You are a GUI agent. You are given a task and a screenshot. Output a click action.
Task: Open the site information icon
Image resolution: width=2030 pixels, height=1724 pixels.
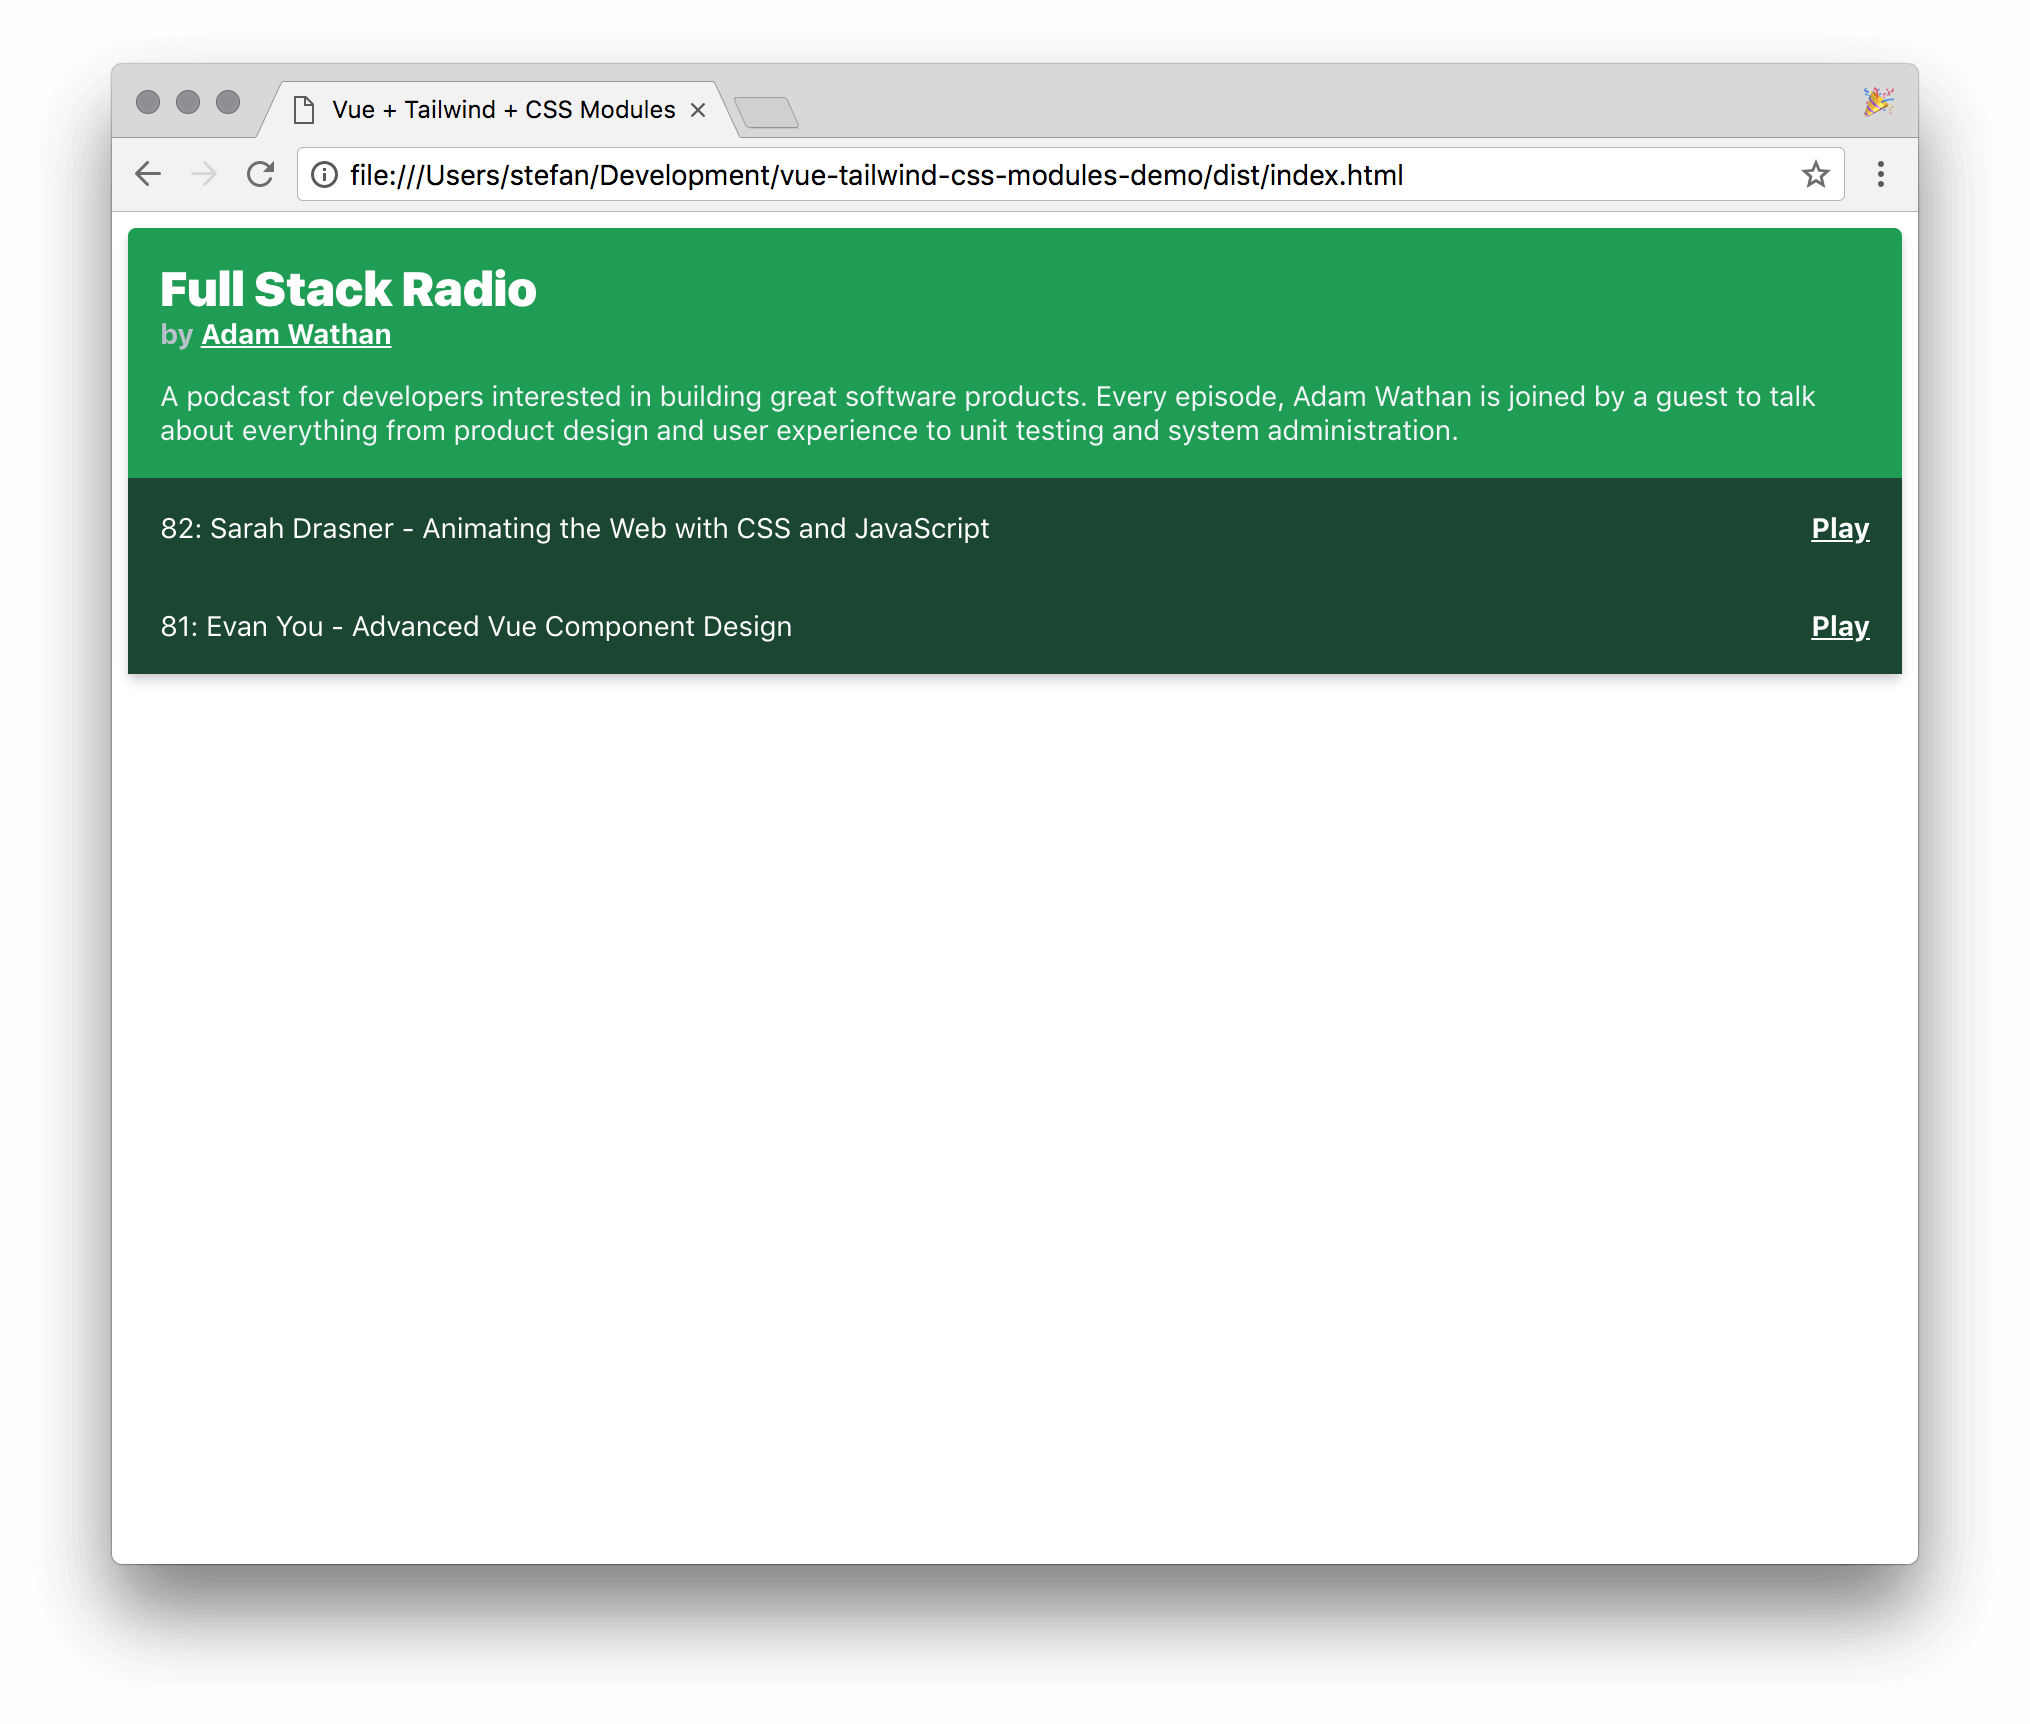point(324,175)
